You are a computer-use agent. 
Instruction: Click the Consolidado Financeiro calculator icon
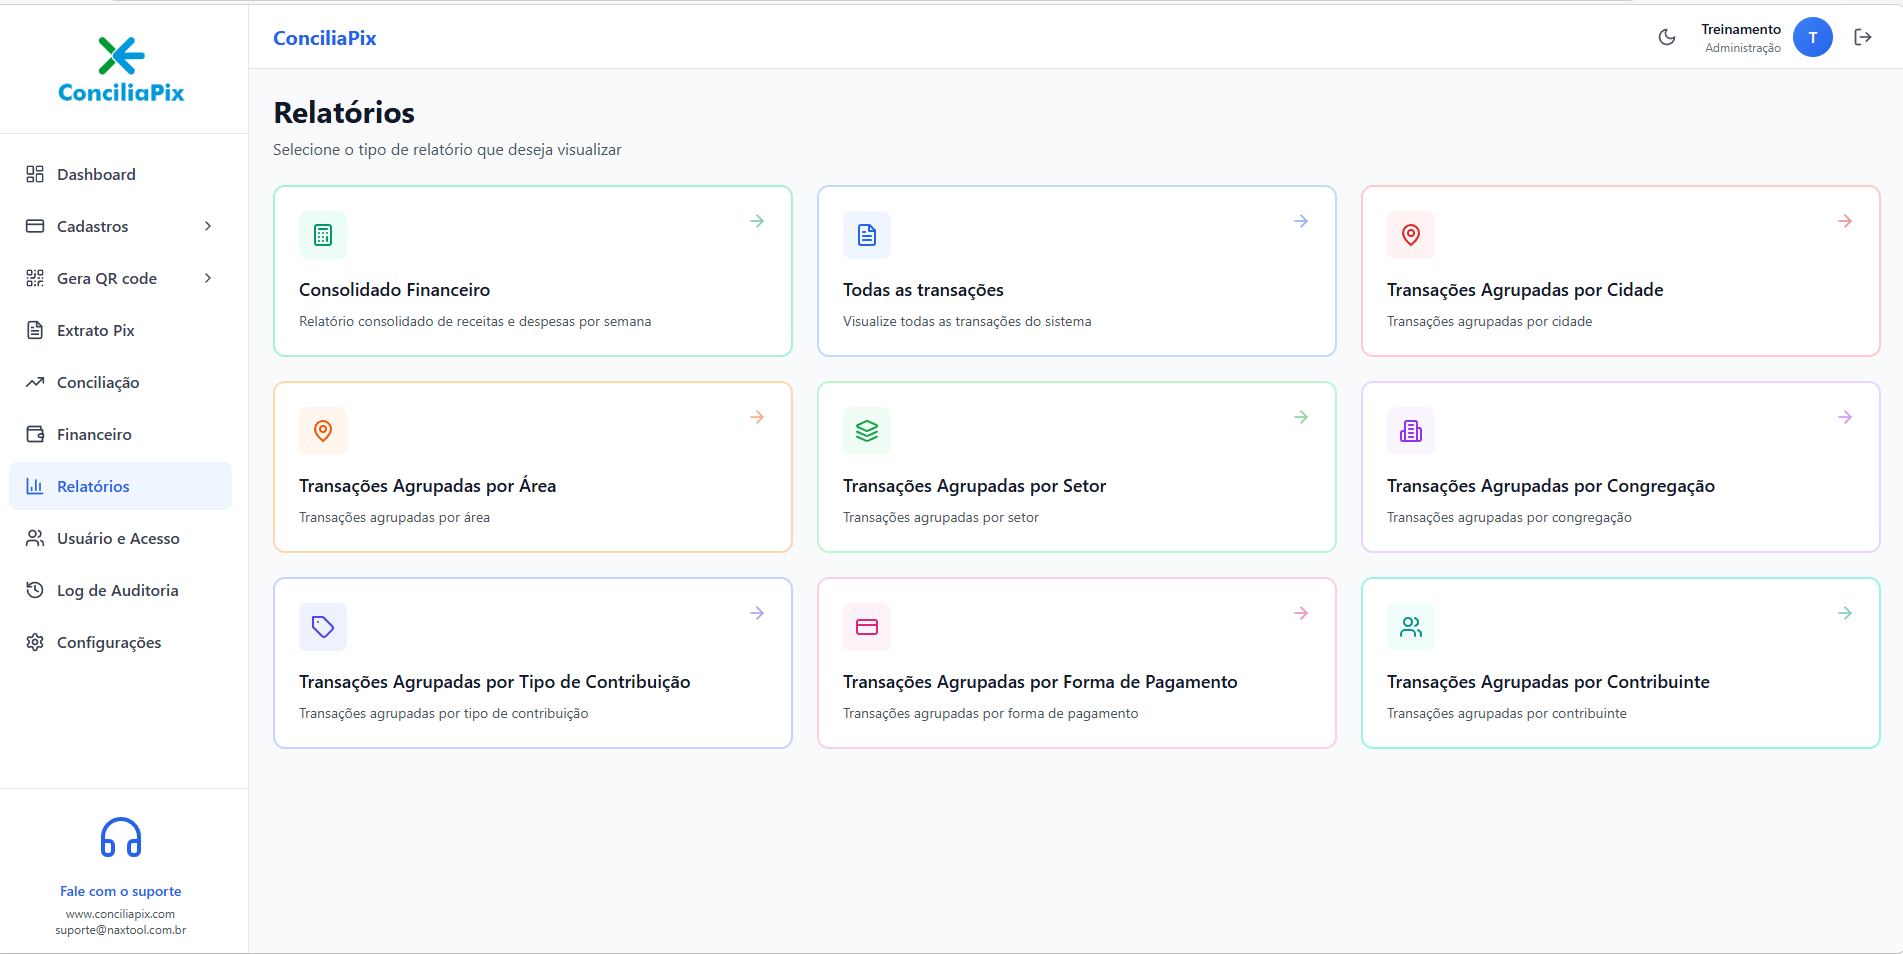click(323, 235)
